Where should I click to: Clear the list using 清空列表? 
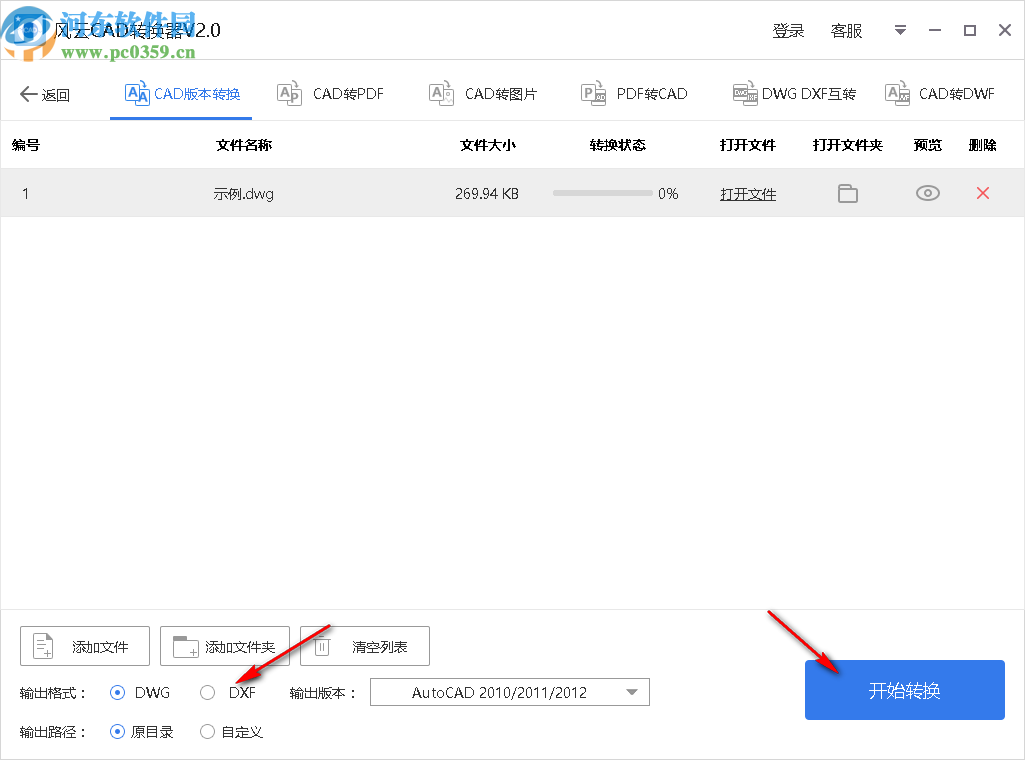point(365,646)
